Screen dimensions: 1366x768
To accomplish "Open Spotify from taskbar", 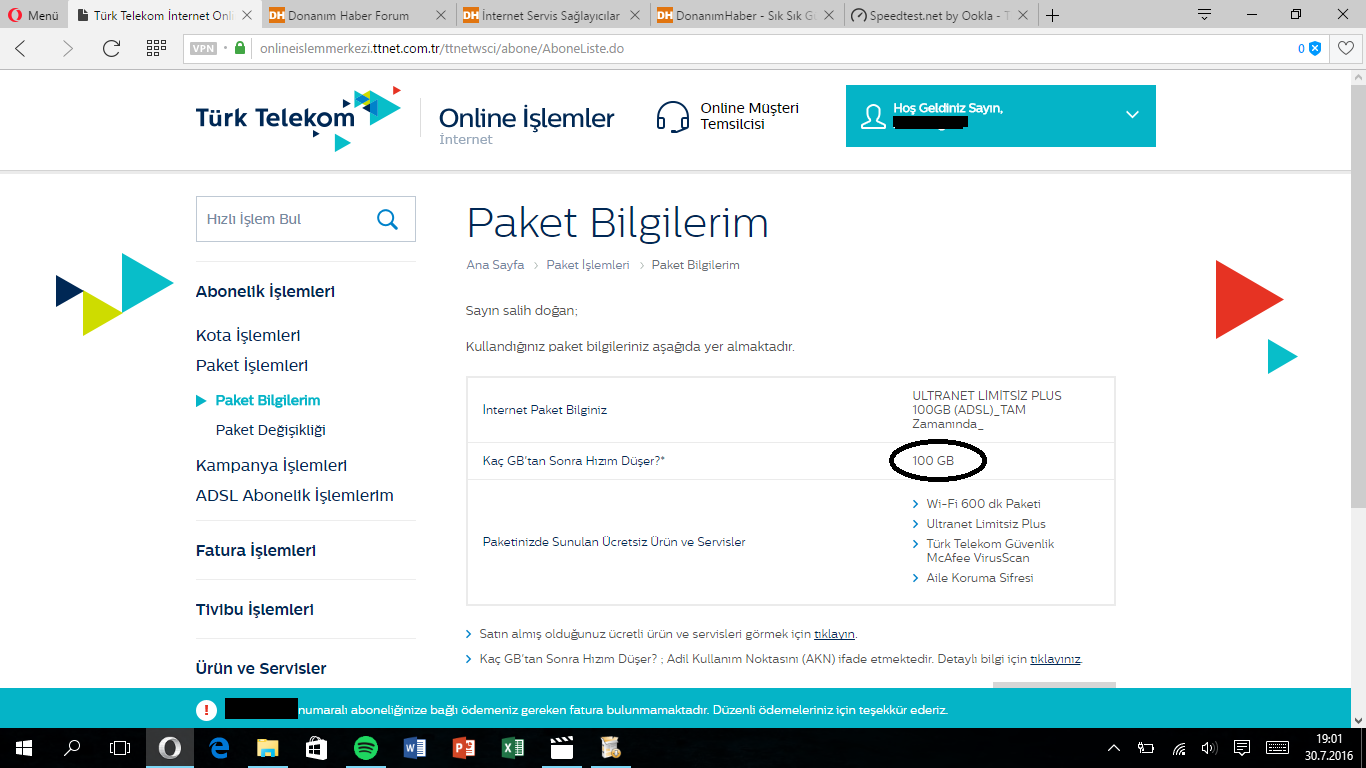I will tap(366, 747).
